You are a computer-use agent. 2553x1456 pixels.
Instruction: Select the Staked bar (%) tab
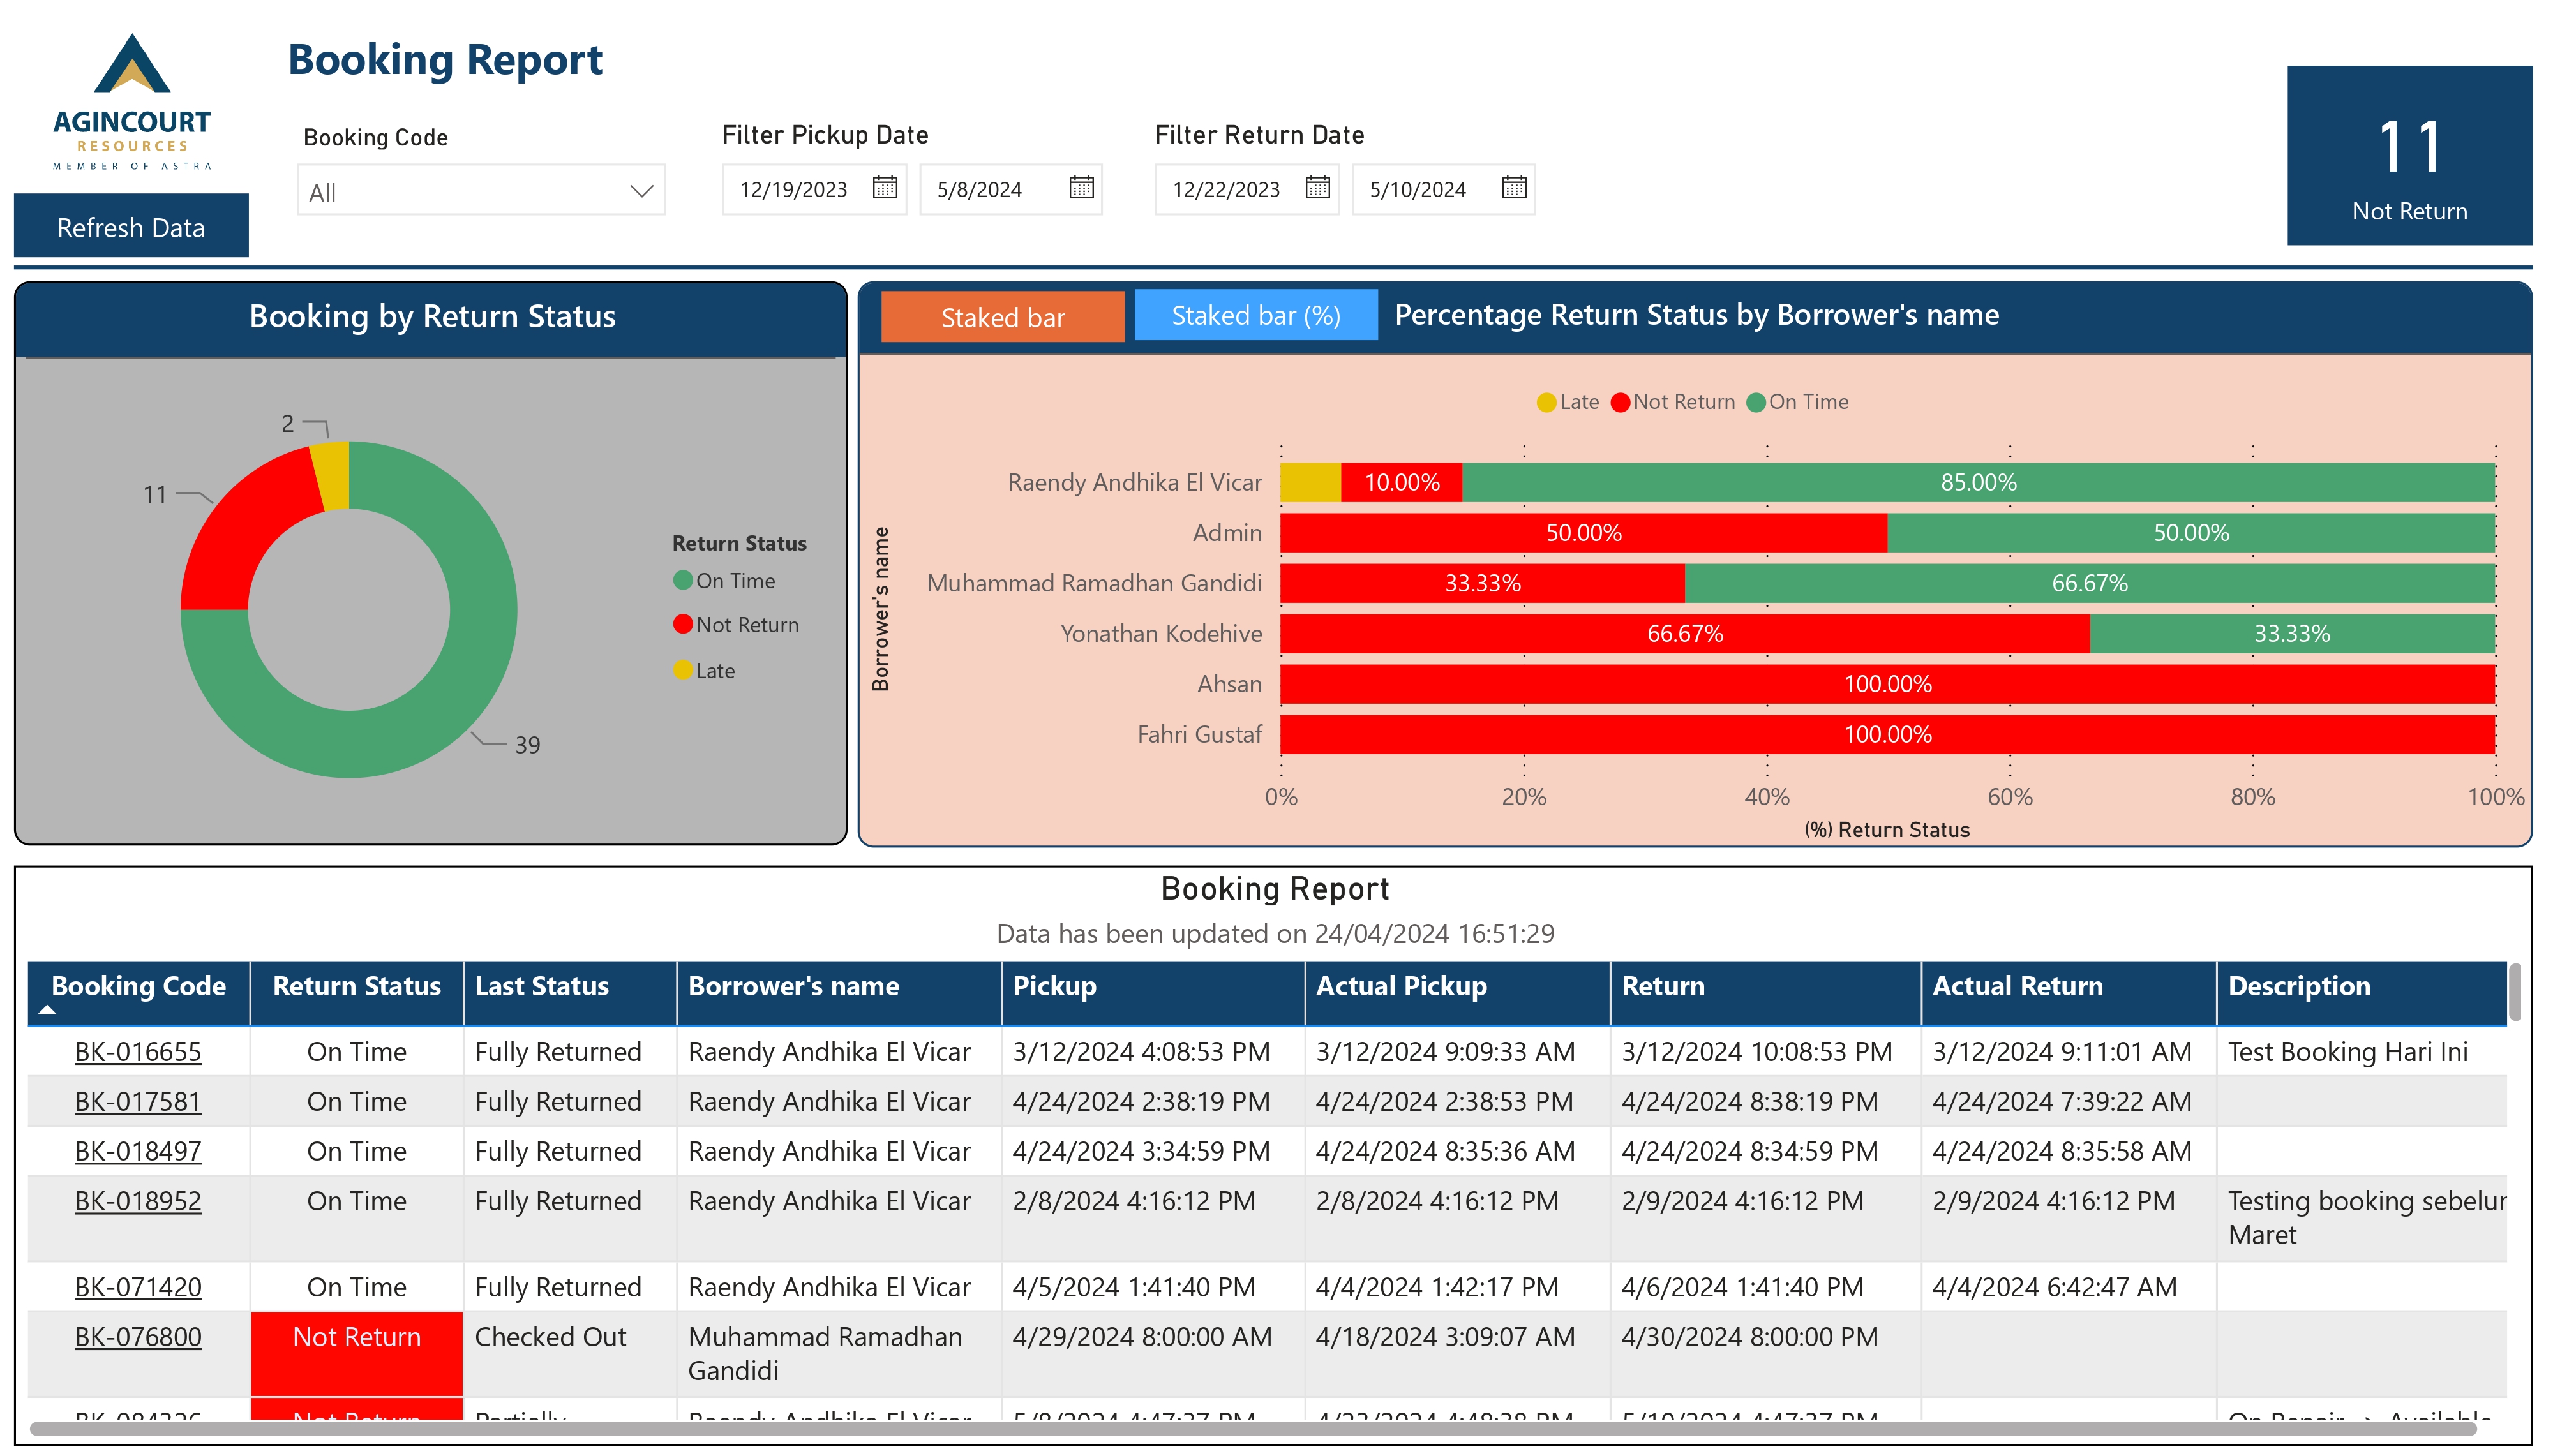1255,315
